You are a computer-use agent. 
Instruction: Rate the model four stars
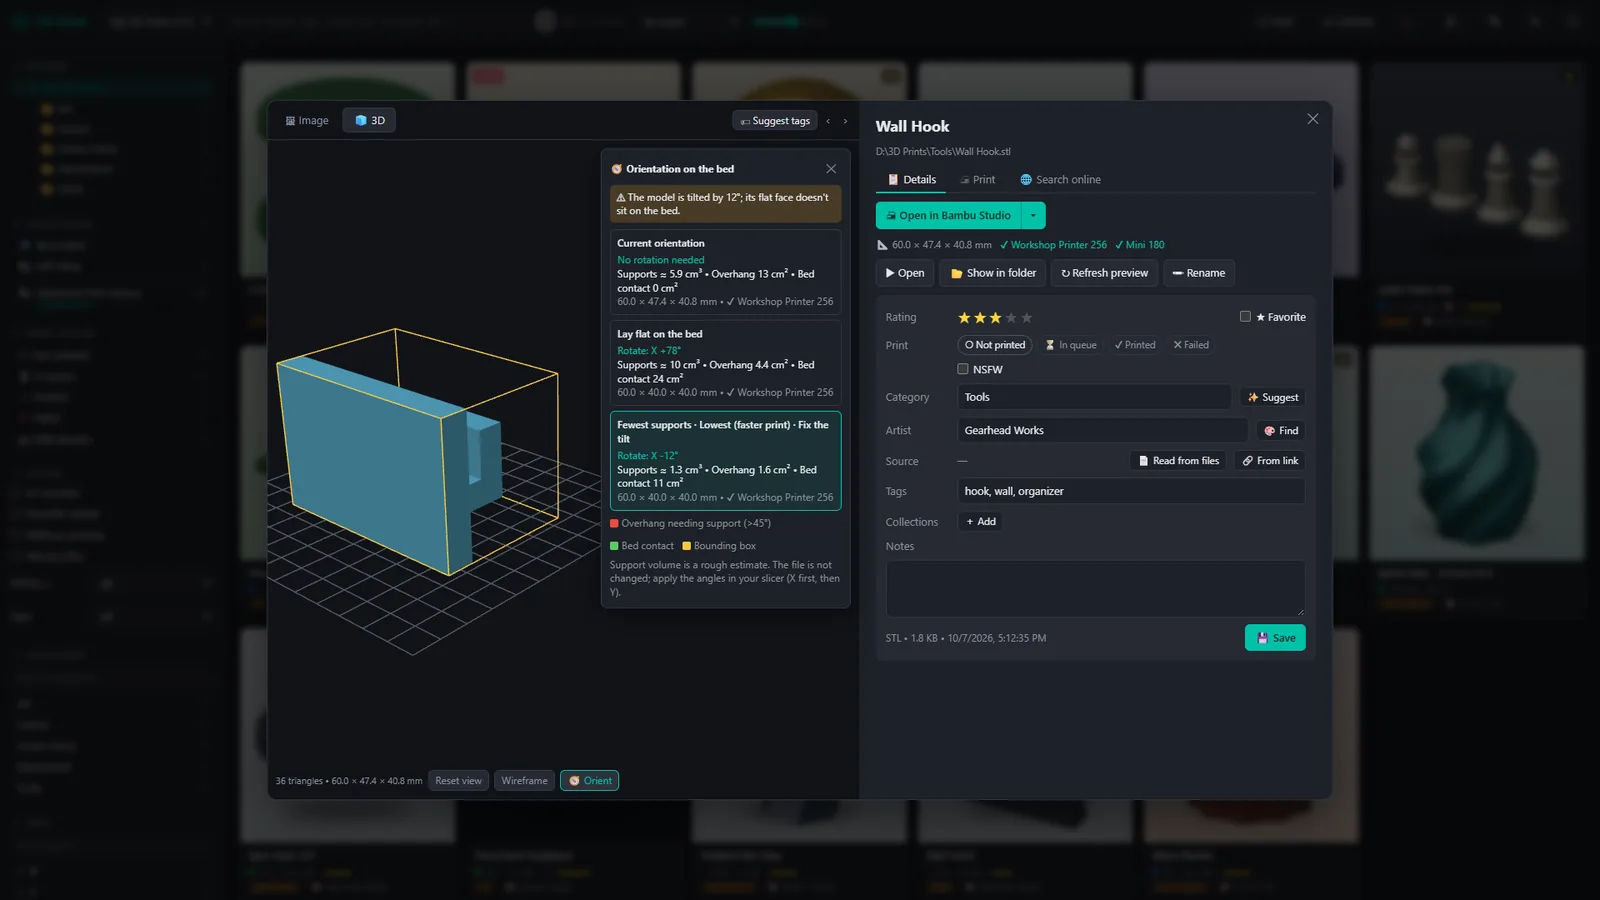(x=1011, y=318)
